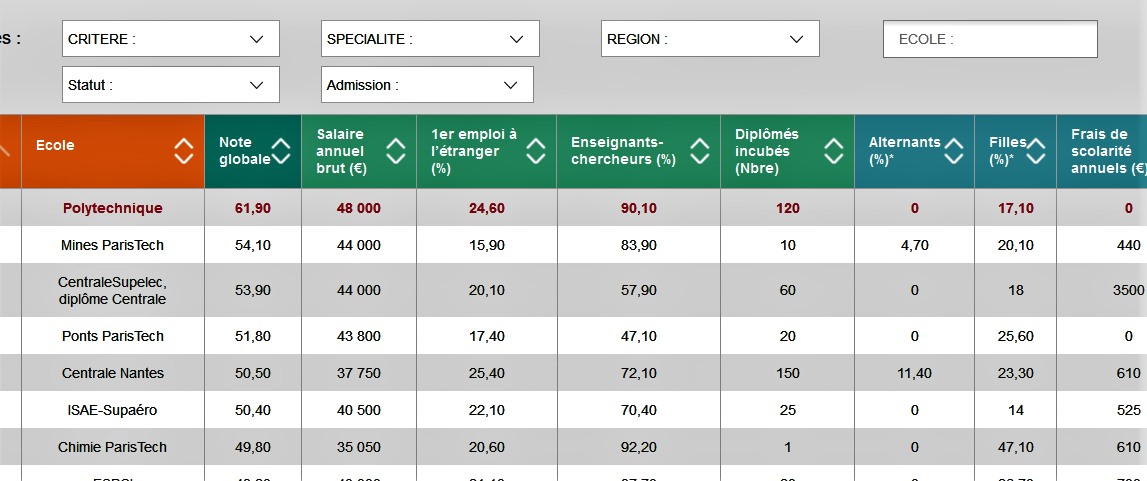
Task: Sort by Alternants percentage arrows
Action: [954, 151]
